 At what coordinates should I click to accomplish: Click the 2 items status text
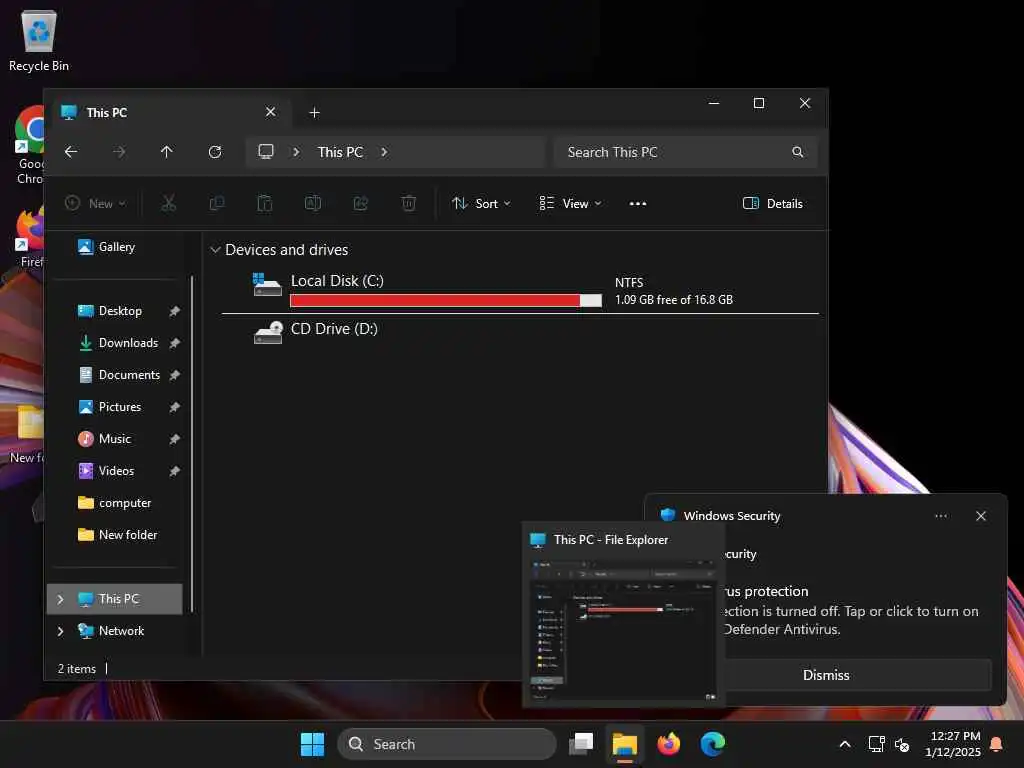(76, 669)
